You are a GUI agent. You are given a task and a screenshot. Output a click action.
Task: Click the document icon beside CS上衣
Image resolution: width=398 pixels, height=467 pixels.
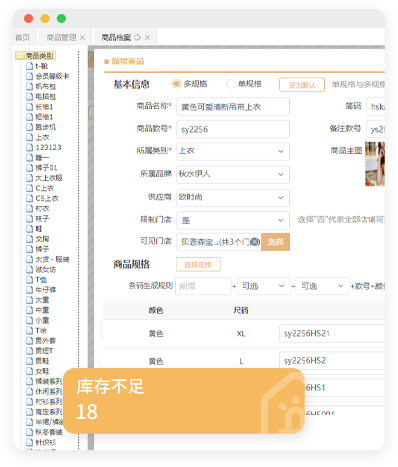pos(29,198)
